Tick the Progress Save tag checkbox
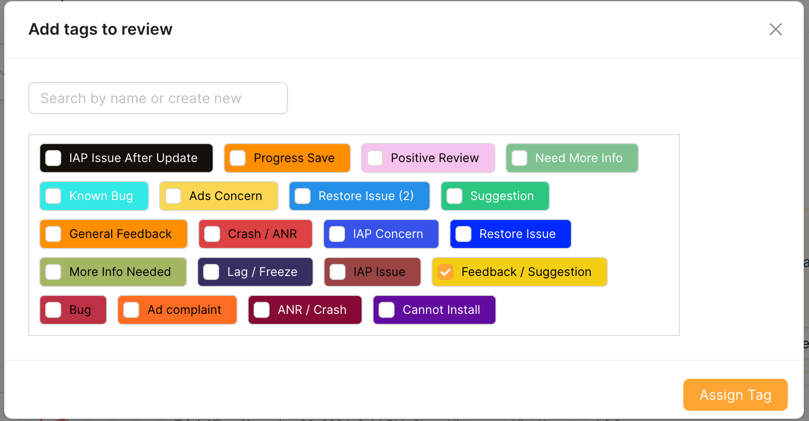This screenshot has width=809, height=421. (x=238, y=158)
